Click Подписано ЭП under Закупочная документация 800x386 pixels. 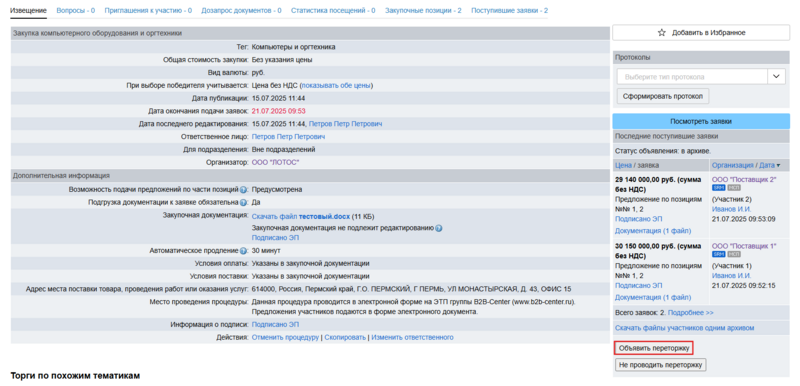276,238
